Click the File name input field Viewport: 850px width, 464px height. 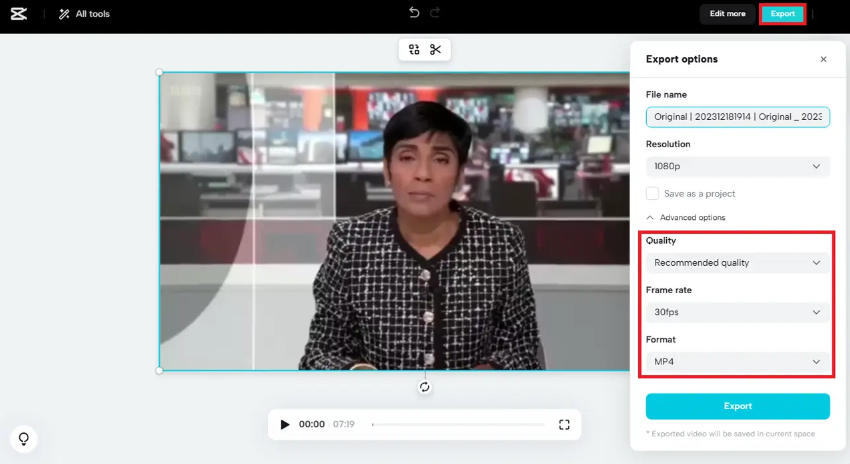737,117
